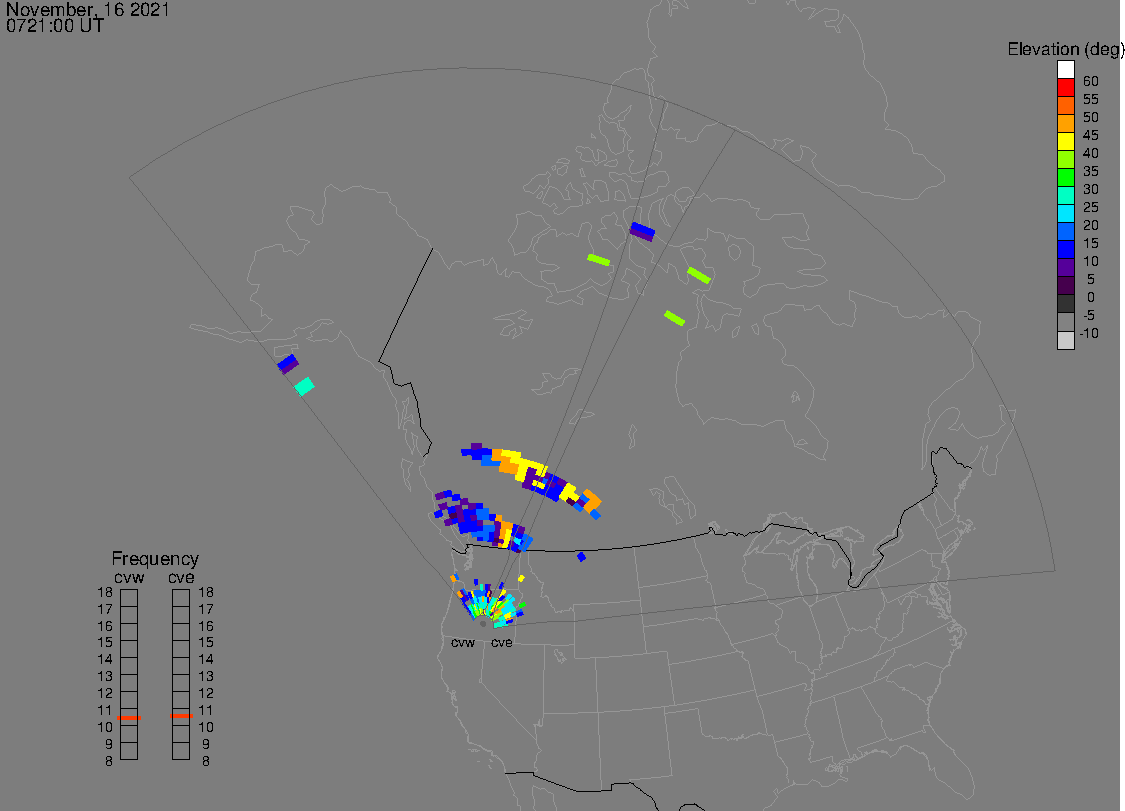Click the 'November, 16 2021' date text

(88, 9)
